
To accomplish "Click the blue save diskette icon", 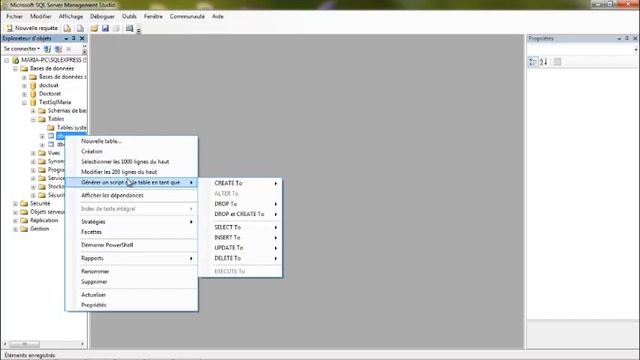I will pos(105,28).
